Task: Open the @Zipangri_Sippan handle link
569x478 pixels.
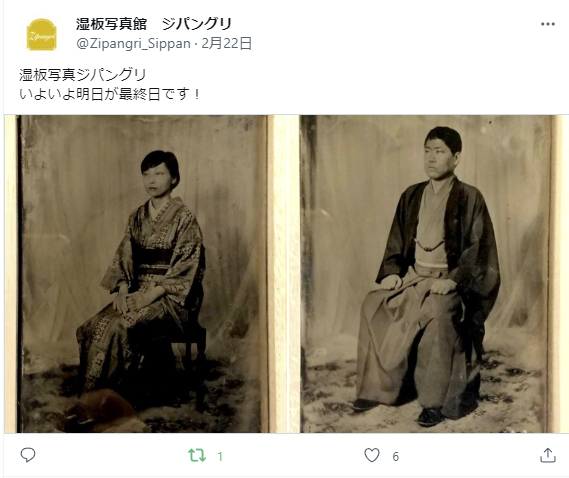Action: (133, 44)
